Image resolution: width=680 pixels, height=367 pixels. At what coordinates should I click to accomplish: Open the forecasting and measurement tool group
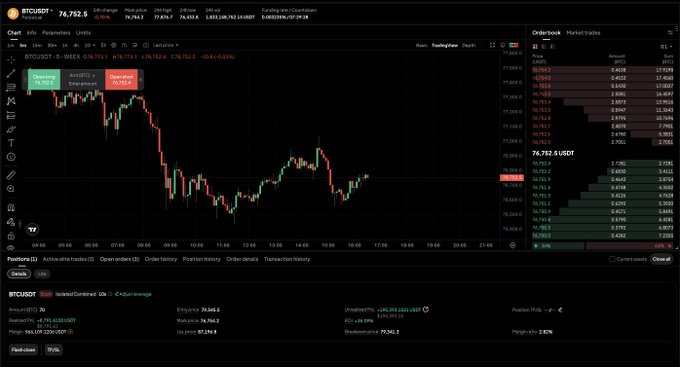click(11, 115)
